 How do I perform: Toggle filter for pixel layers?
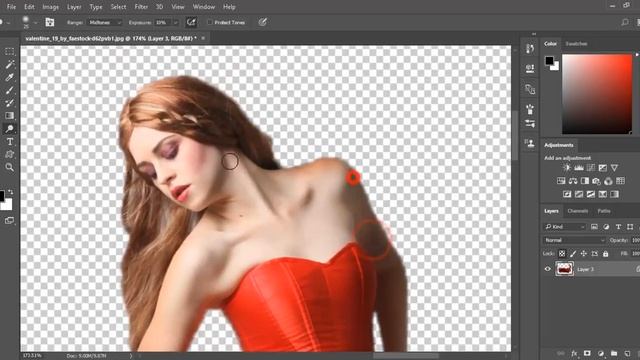click(594, 227)
